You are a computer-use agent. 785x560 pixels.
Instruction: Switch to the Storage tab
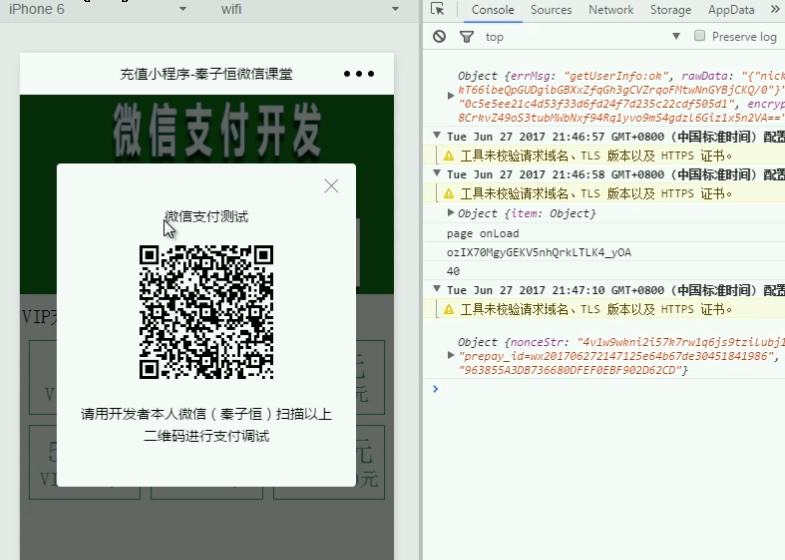click(x=670, y=10)
